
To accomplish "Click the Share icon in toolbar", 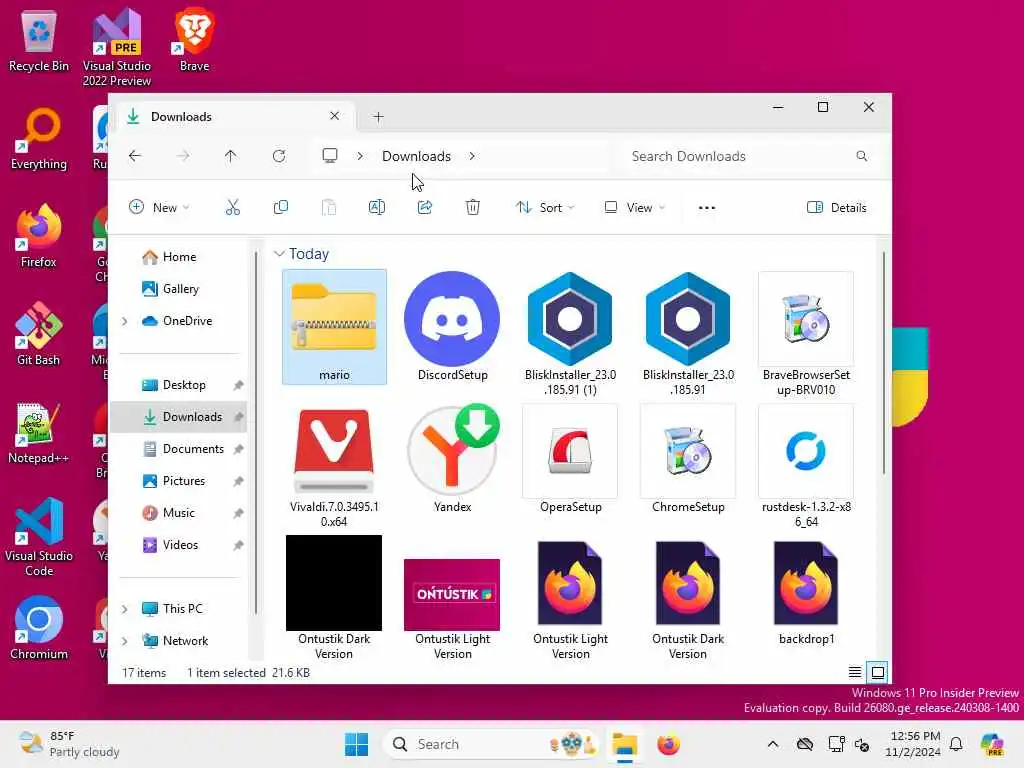I will [424, 208].
